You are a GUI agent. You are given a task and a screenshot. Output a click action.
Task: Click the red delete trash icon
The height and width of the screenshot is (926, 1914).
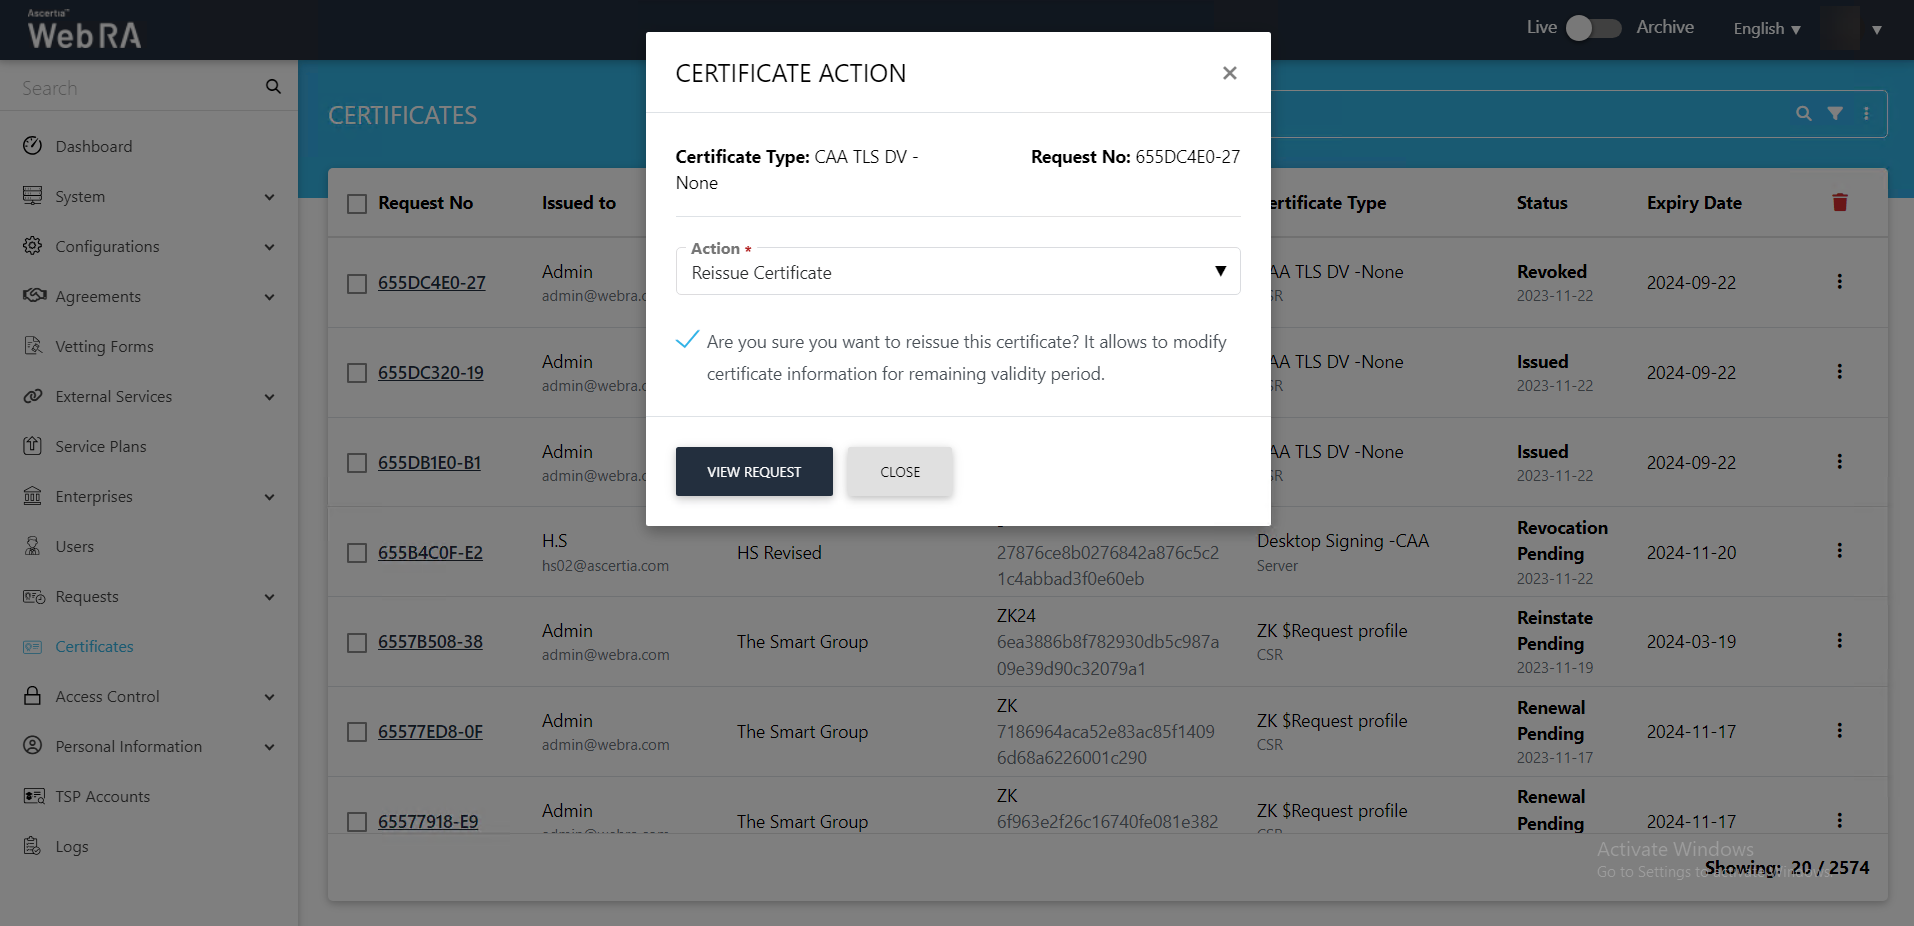point(1839,203)
